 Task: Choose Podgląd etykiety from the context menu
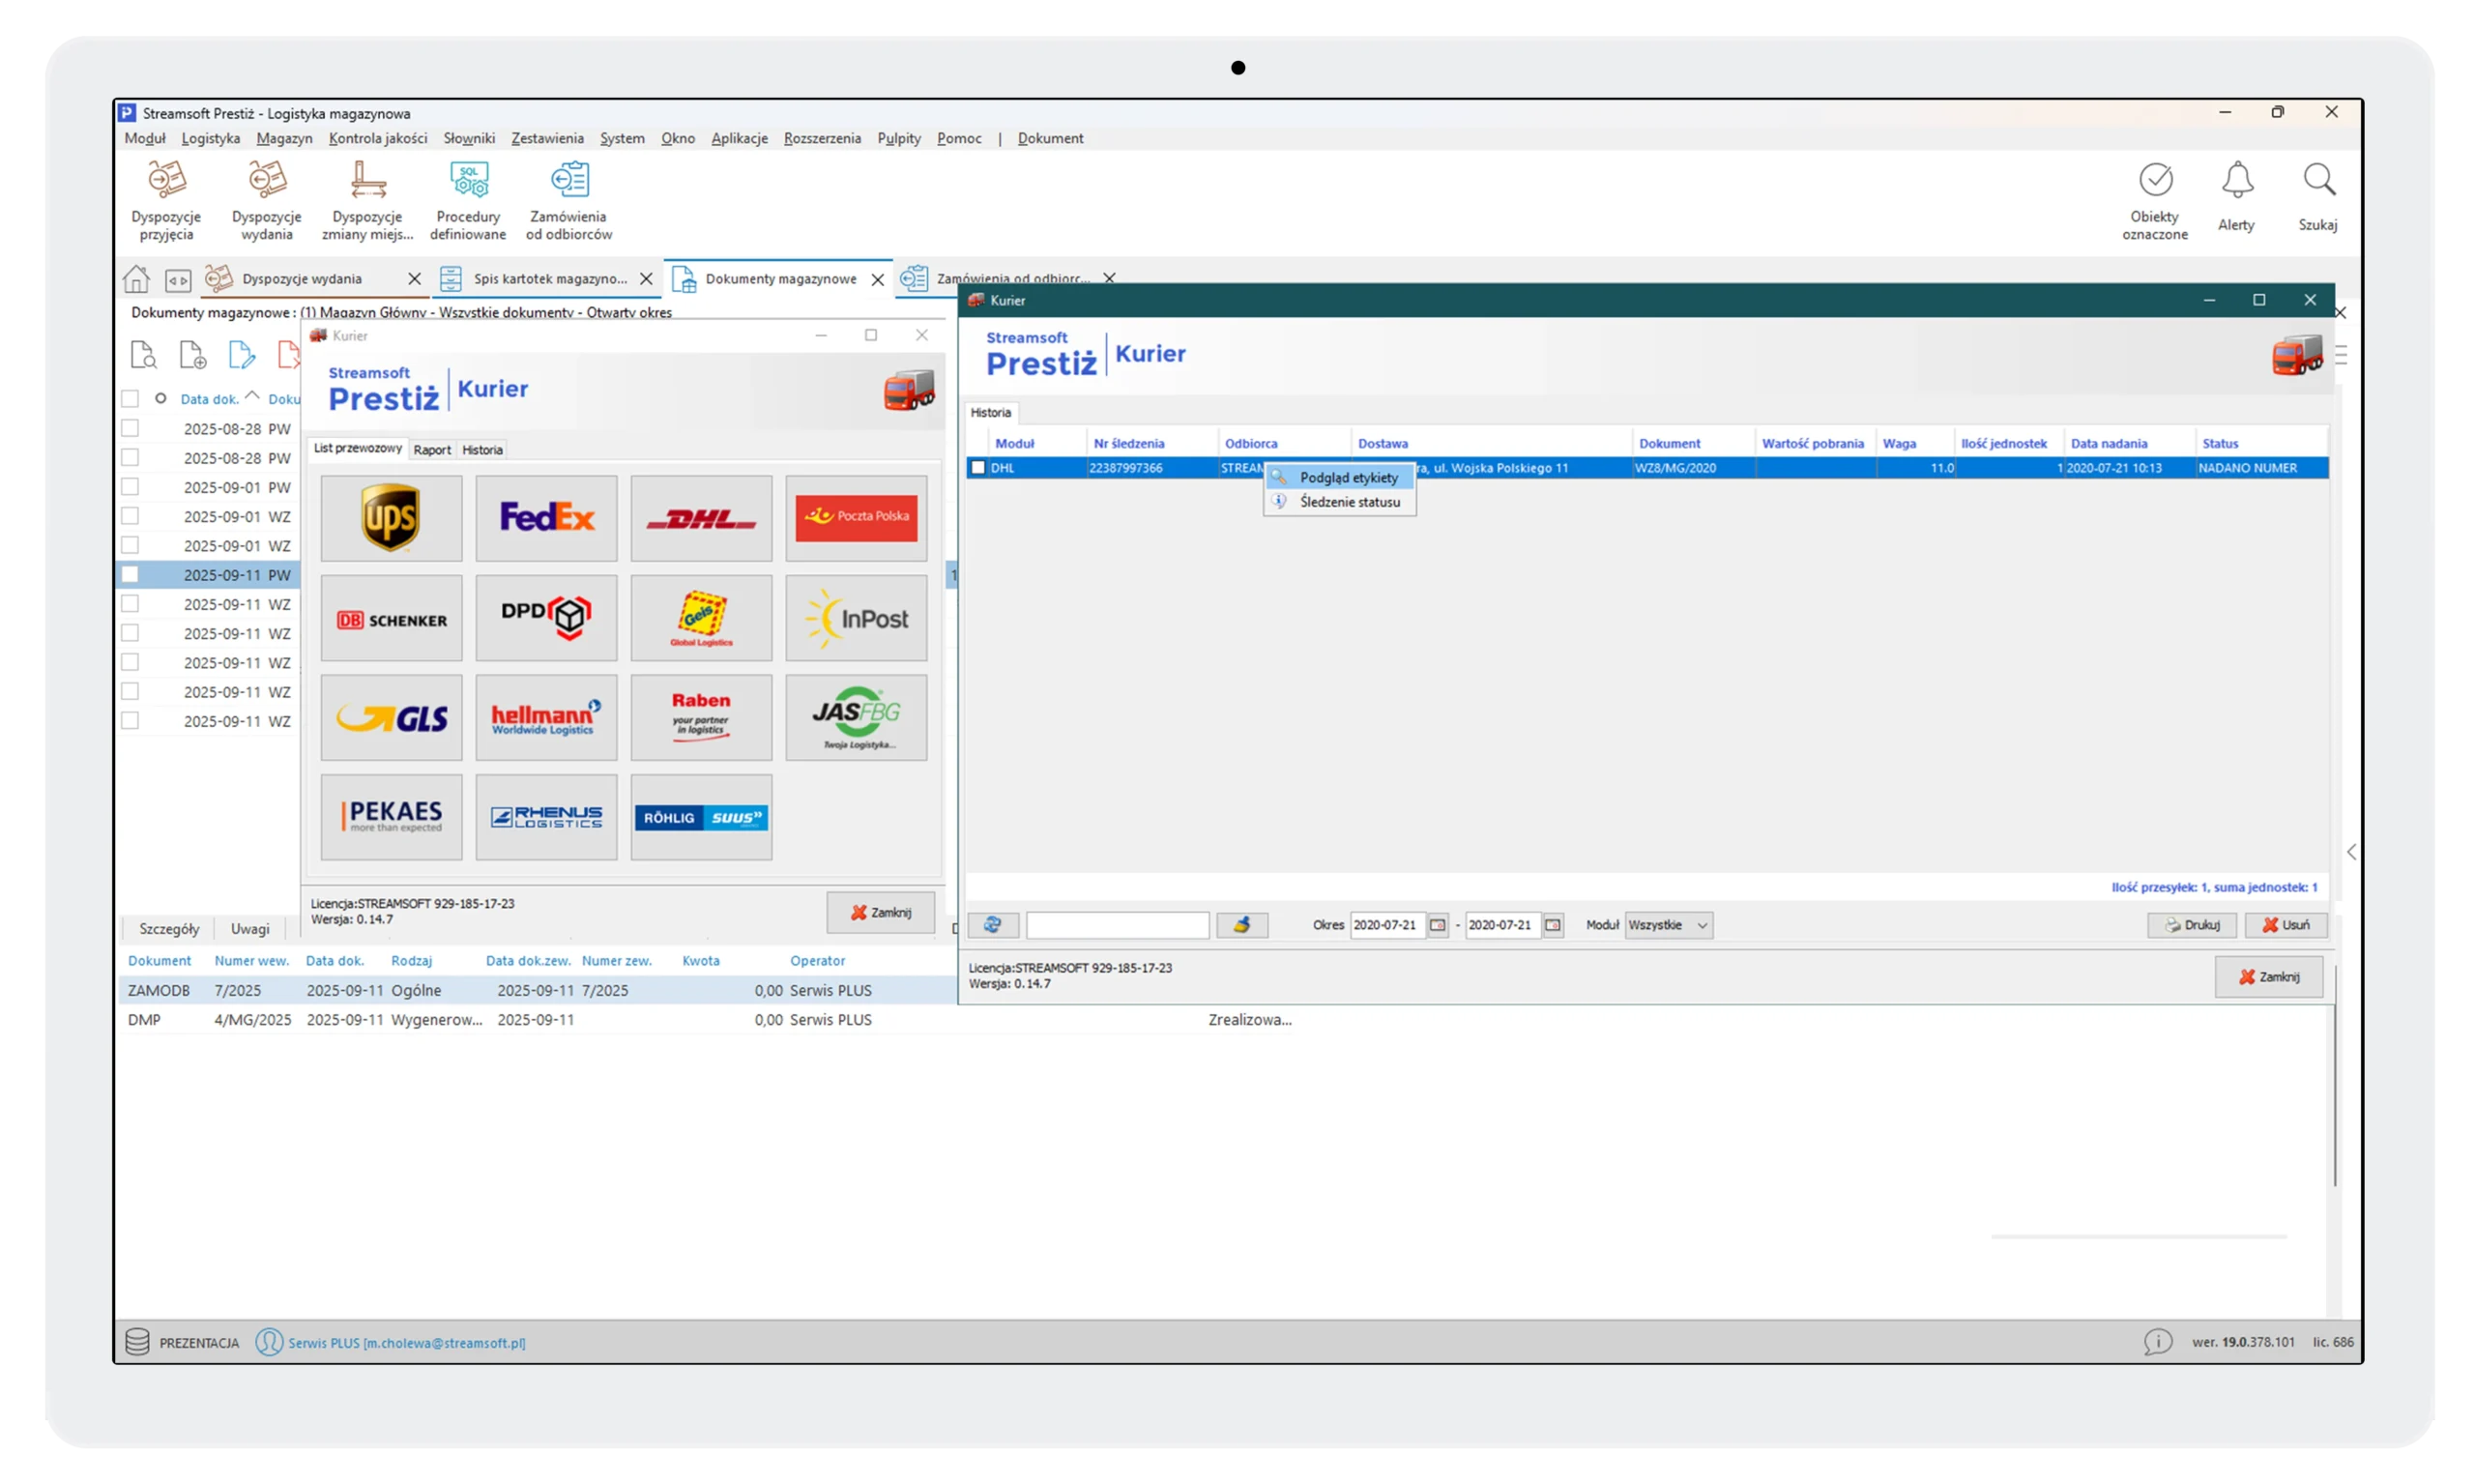pos(1348,478)
